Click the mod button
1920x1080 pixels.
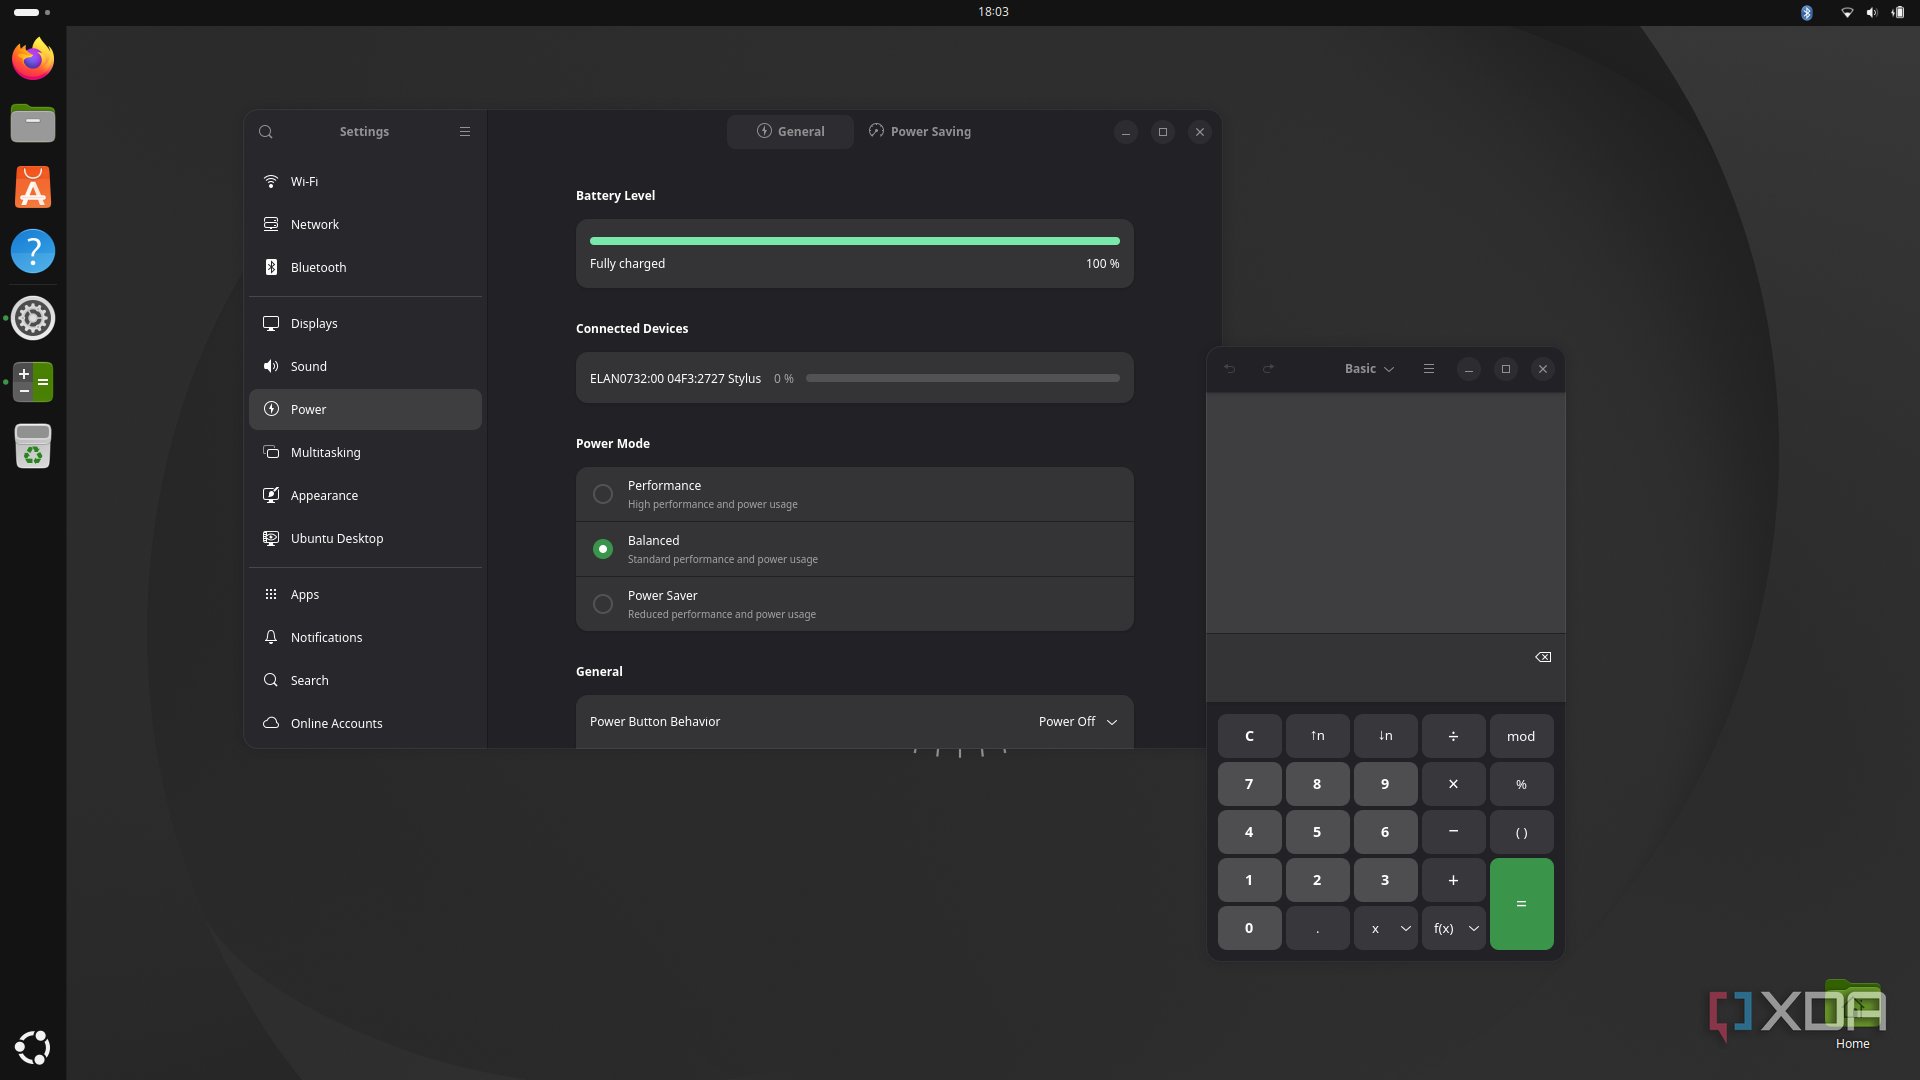[1521, 736]
